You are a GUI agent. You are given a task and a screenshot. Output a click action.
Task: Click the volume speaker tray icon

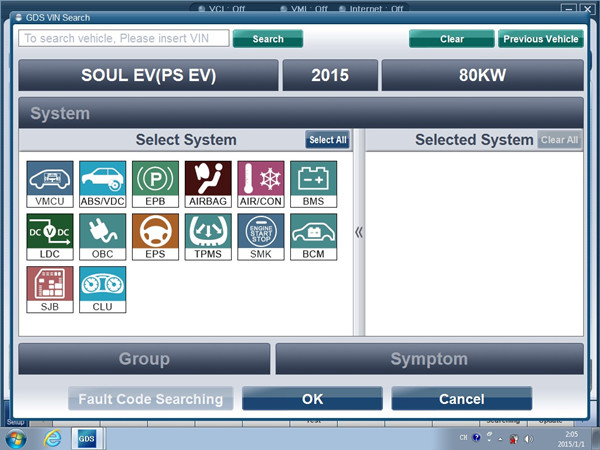[x=528, y=439]
